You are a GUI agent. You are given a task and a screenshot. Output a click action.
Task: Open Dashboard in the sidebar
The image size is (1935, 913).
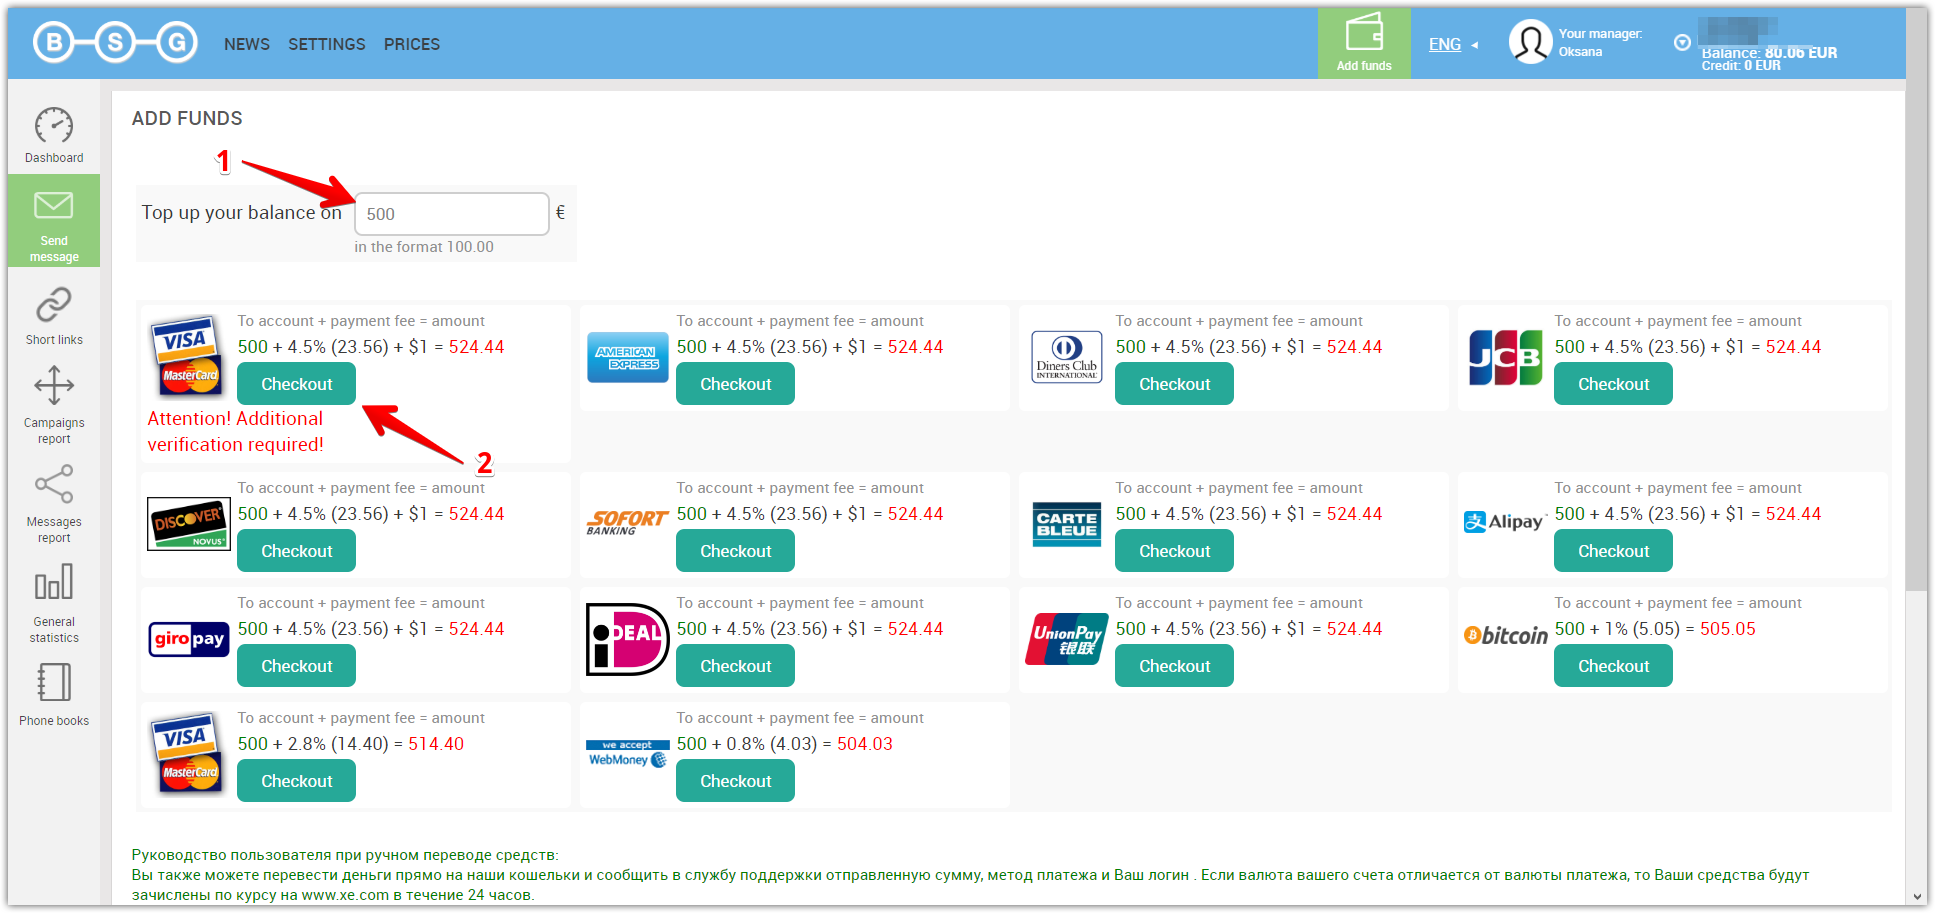pyautogui.click(x=54, y=135)
